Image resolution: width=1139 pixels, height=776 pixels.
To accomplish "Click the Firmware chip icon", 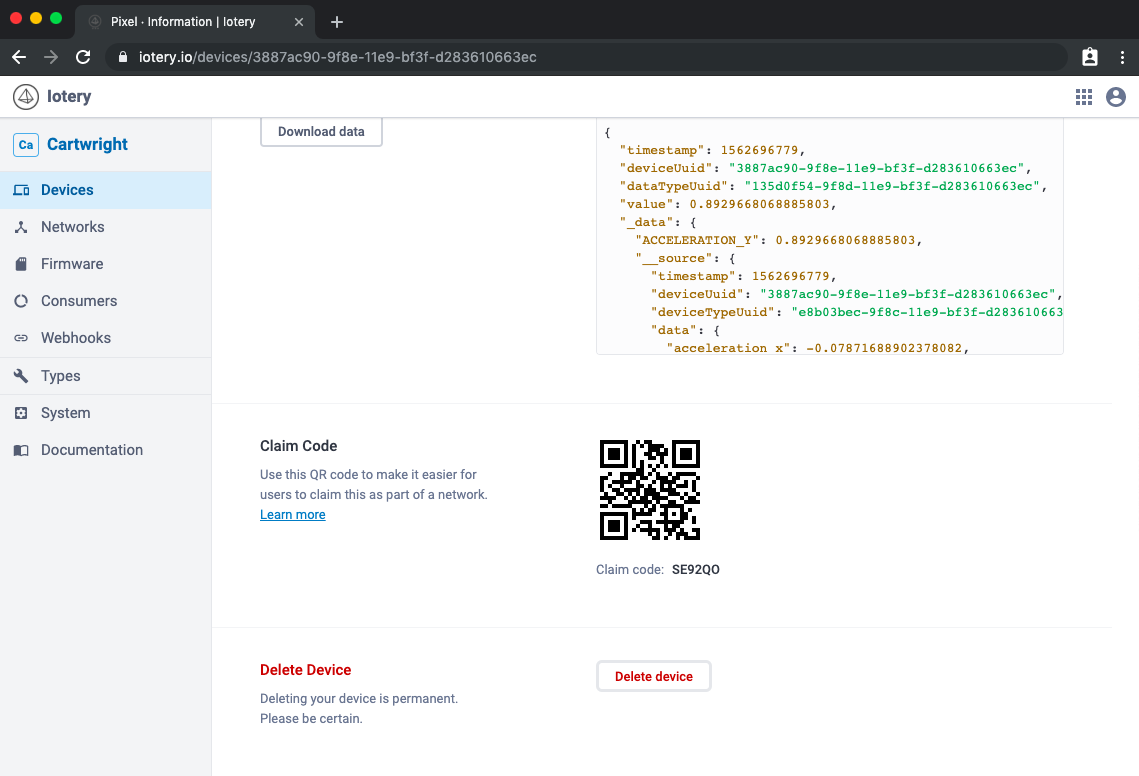I will 21,264.
